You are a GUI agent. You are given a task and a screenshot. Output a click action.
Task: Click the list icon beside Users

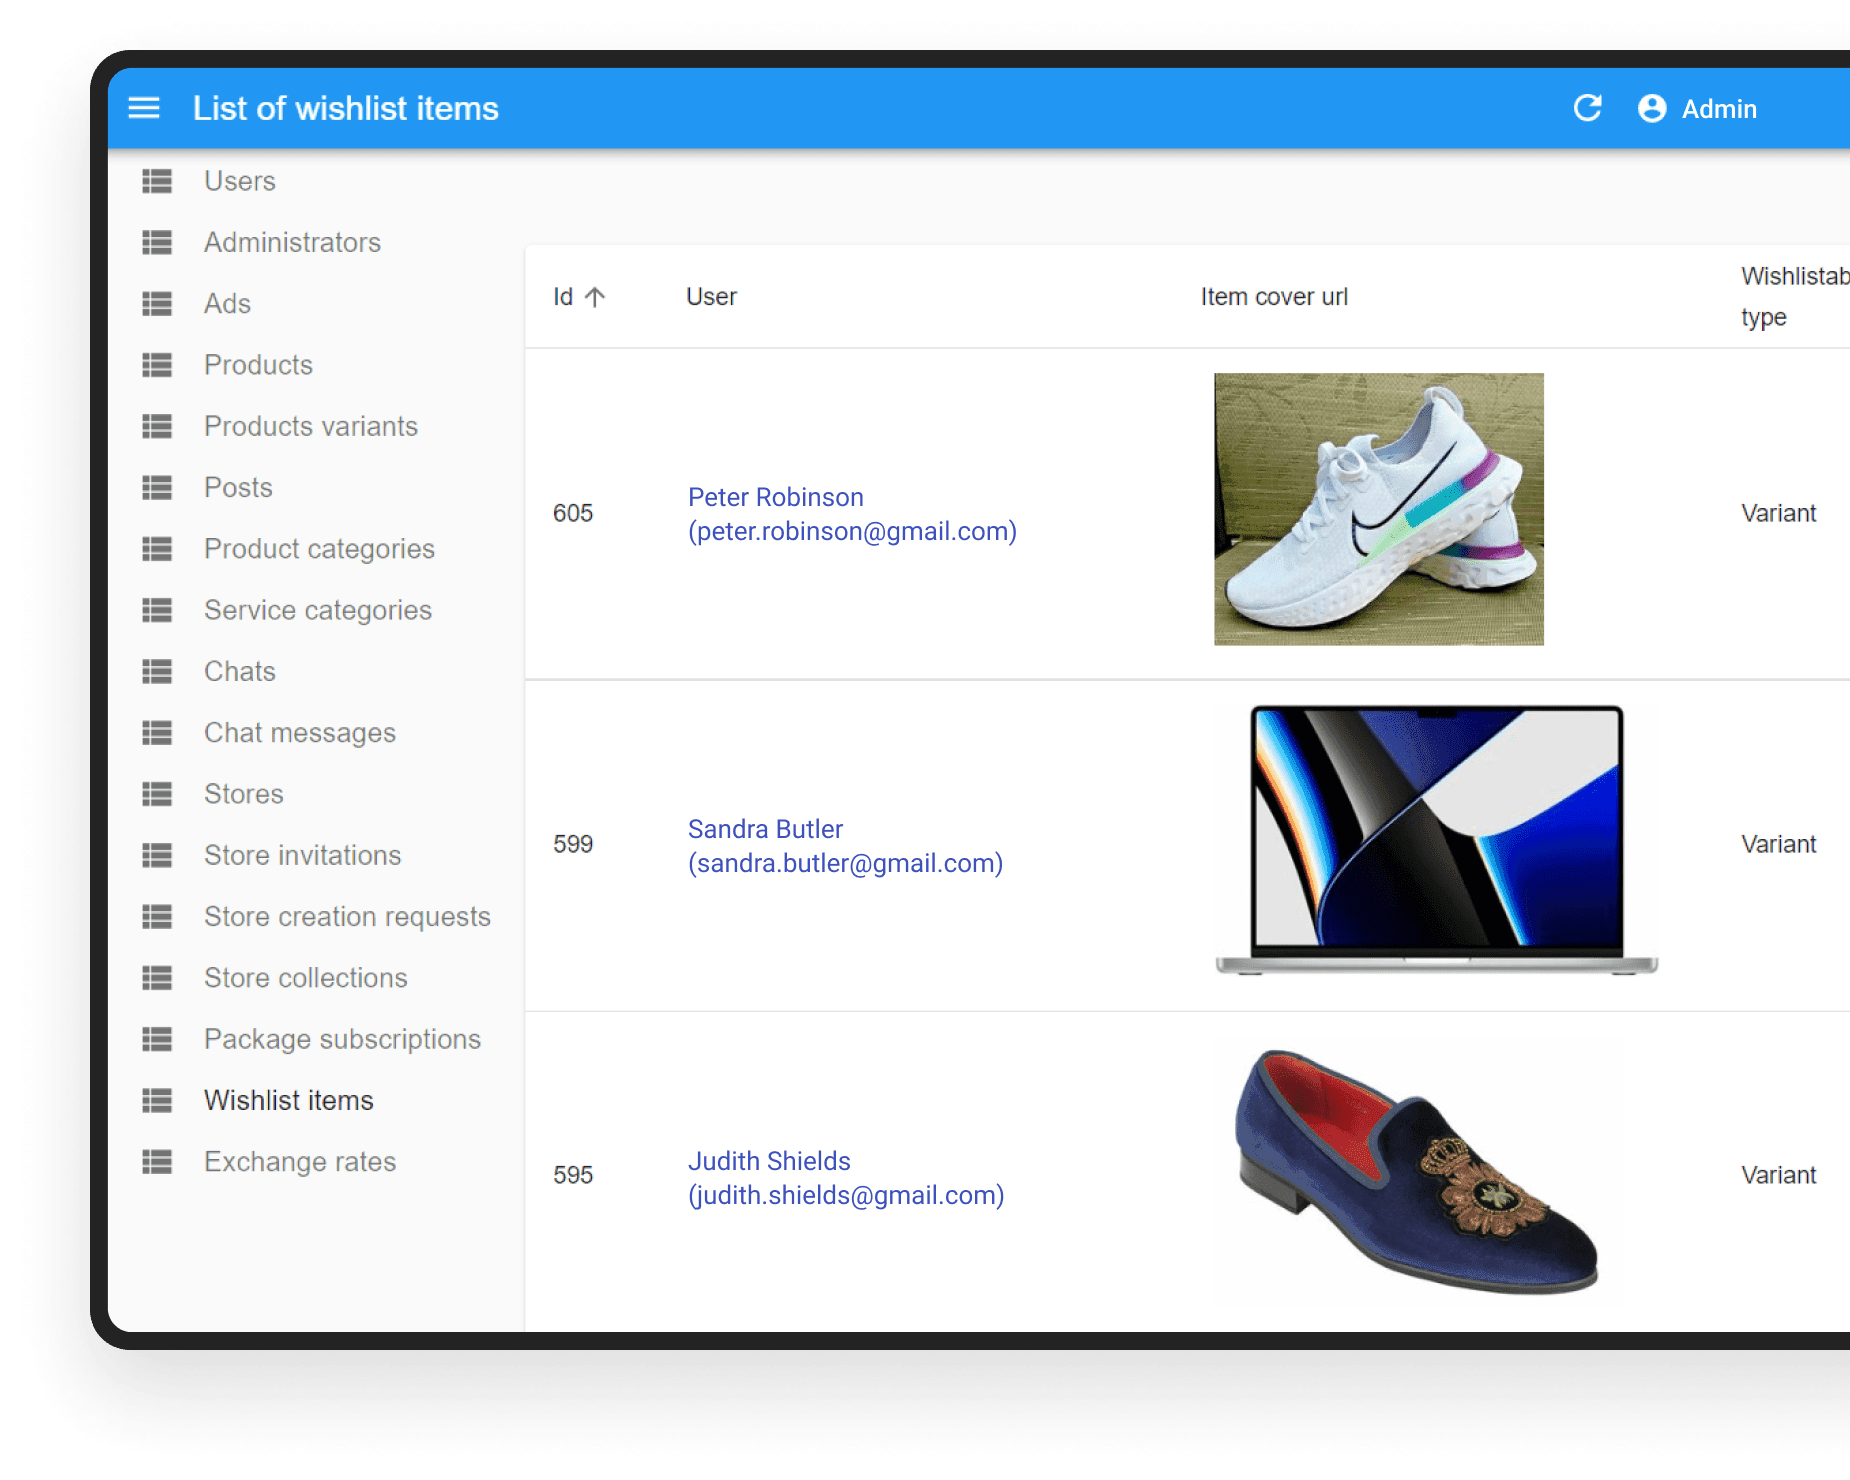[x=157, y=181]
